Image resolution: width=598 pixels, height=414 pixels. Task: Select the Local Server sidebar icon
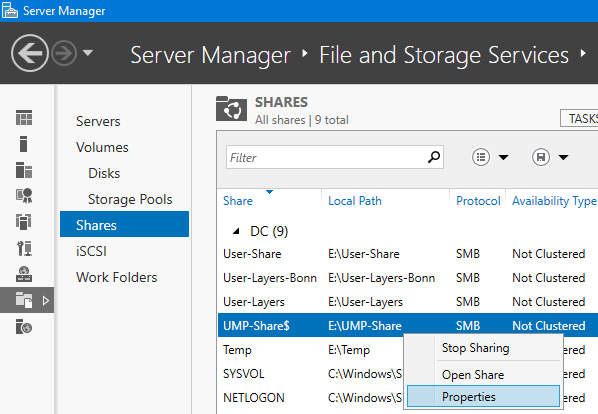[x=23, y=144]
